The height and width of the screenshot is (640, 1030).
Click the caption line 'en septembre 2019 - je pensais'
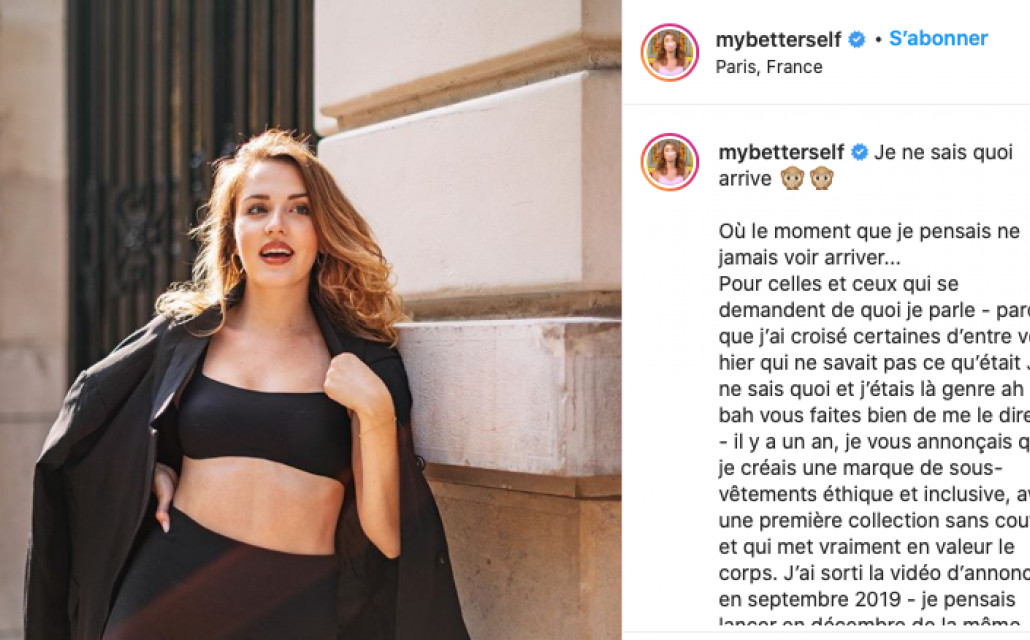pos(866,599)
